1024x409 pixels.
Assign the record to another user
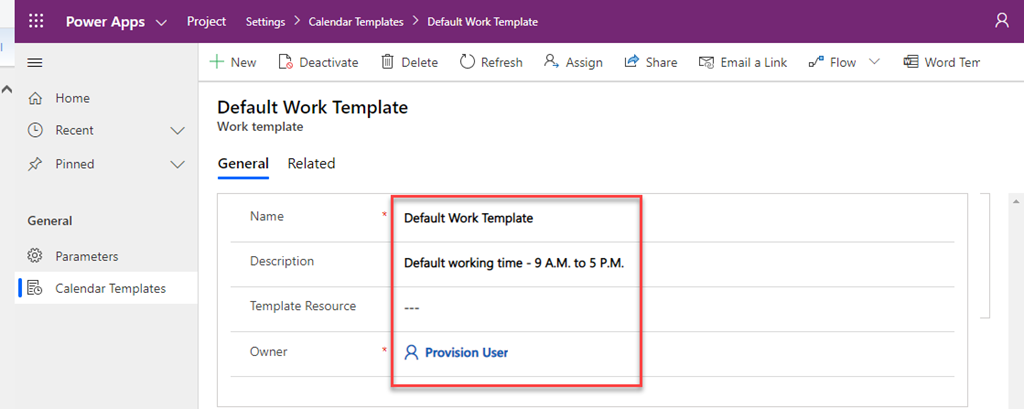click(573, 62)
